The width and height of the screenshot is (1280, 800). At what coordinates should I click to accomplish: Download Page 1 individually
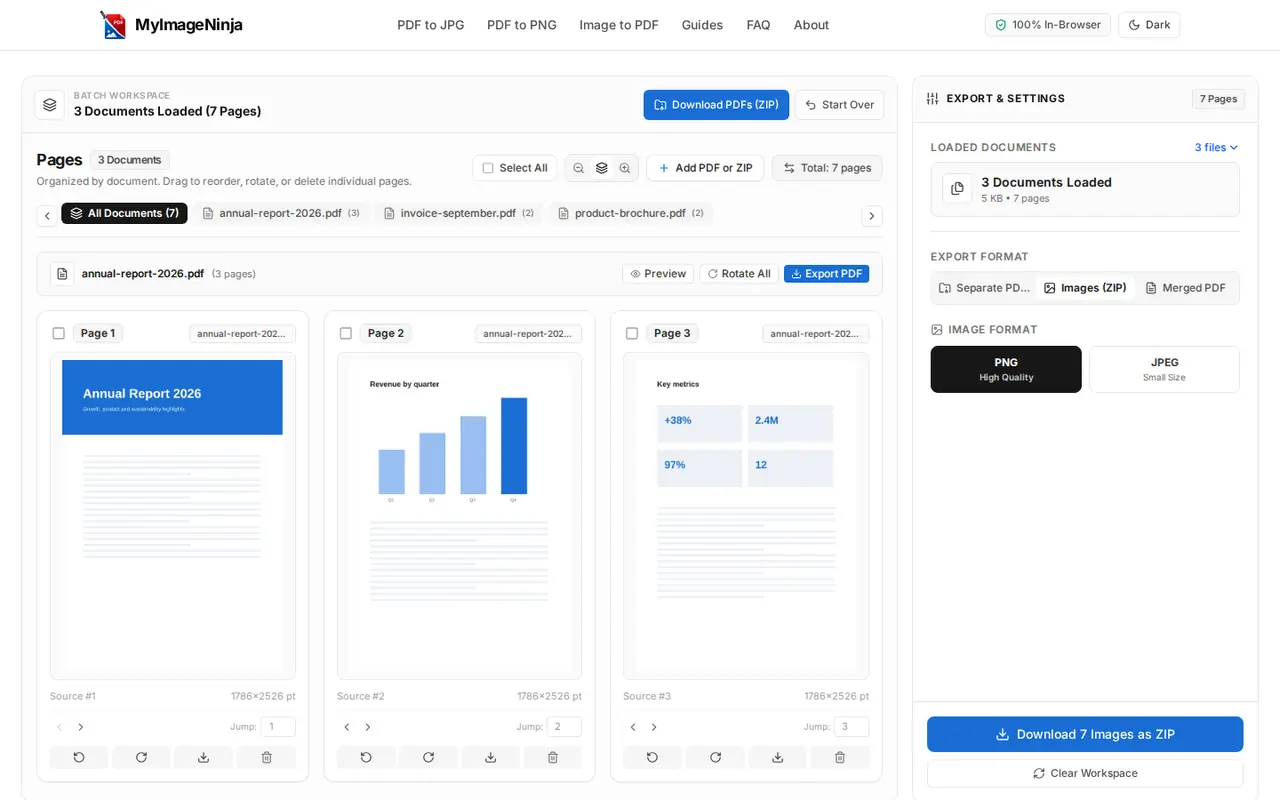coord(204,758)
